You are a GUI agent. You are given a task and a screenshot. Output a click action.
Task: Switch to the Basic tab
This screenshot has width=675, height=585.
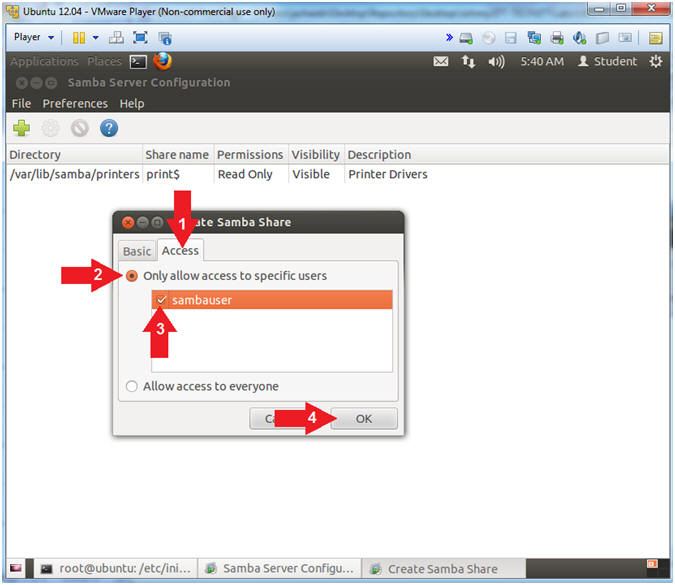tap(137, 251)
